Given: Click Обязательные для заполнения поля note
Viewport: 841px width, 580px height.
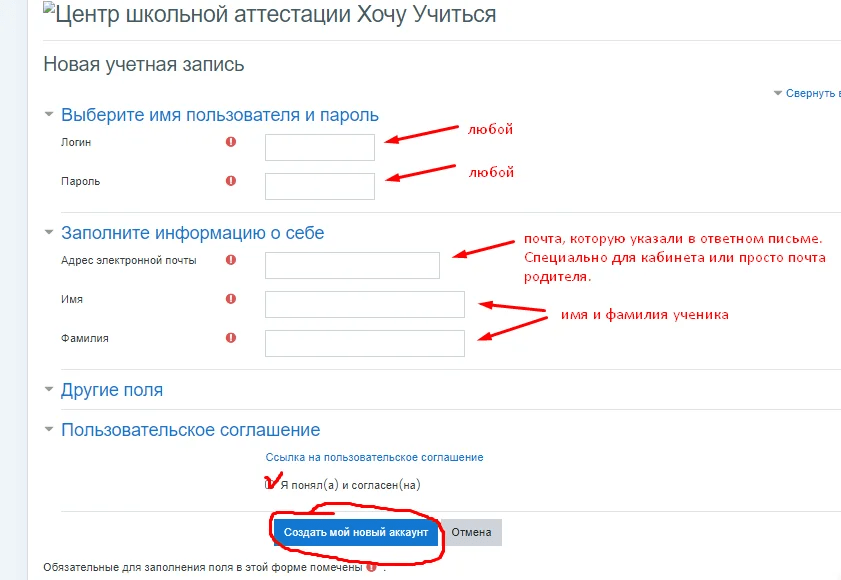Looking at the screenshot, I should [203, 567].
